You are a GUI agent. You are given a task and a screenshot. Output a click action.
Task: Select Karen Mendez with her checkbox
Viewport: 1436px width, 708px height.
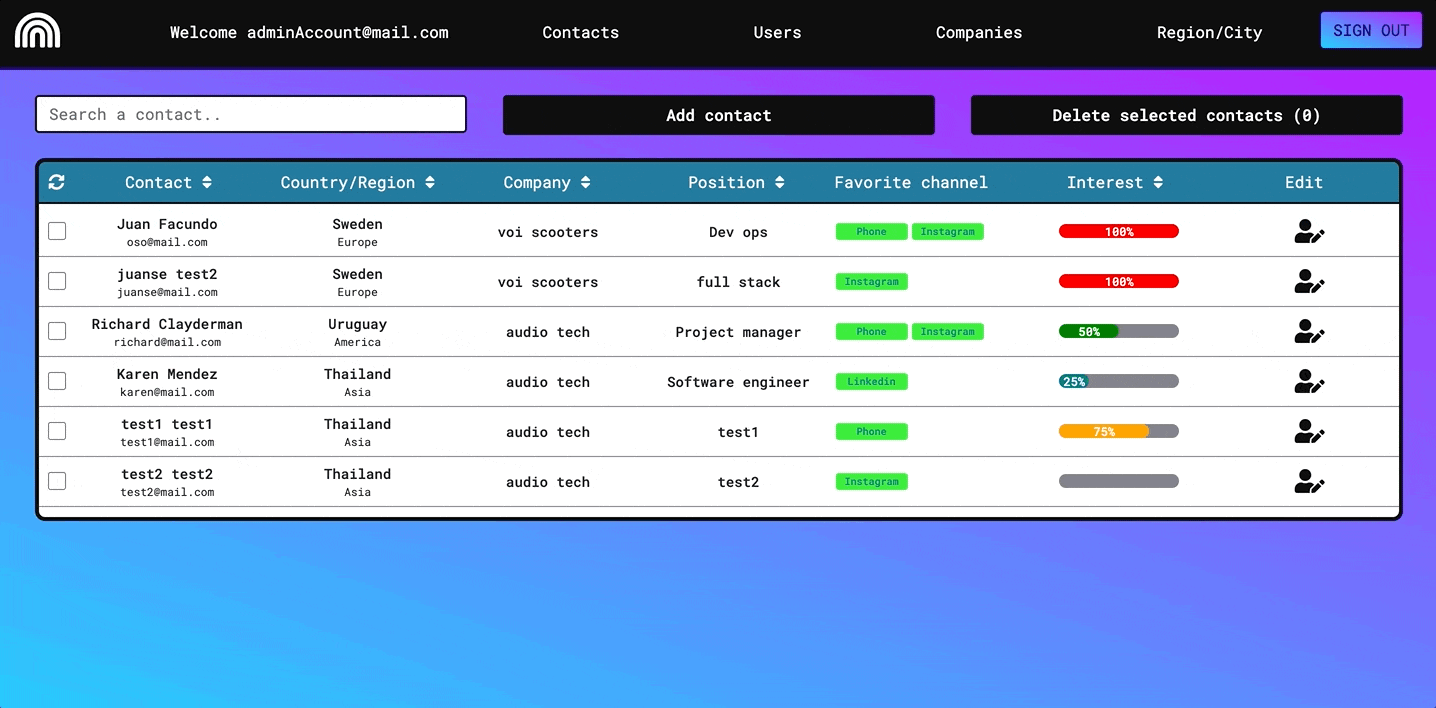click(x=57, y=381)
